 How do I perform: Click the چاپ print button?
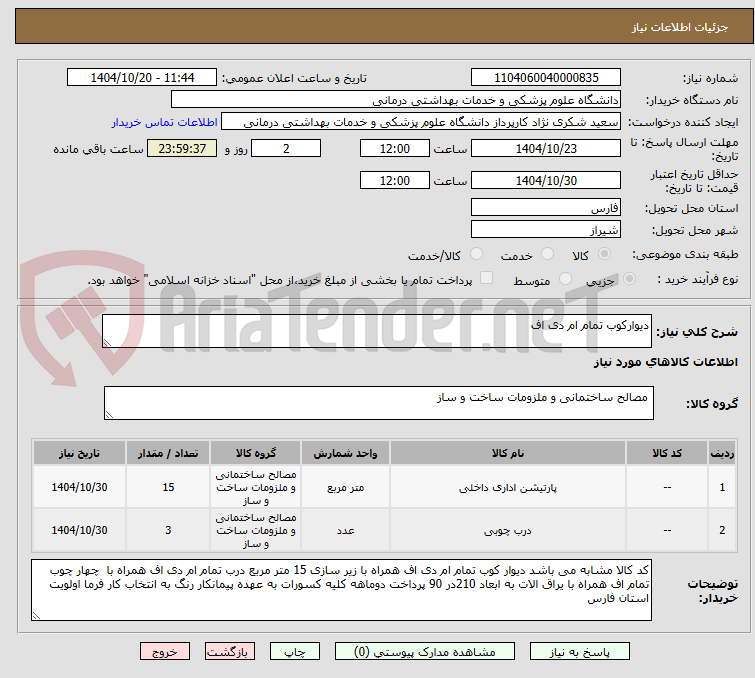(295, 652)
